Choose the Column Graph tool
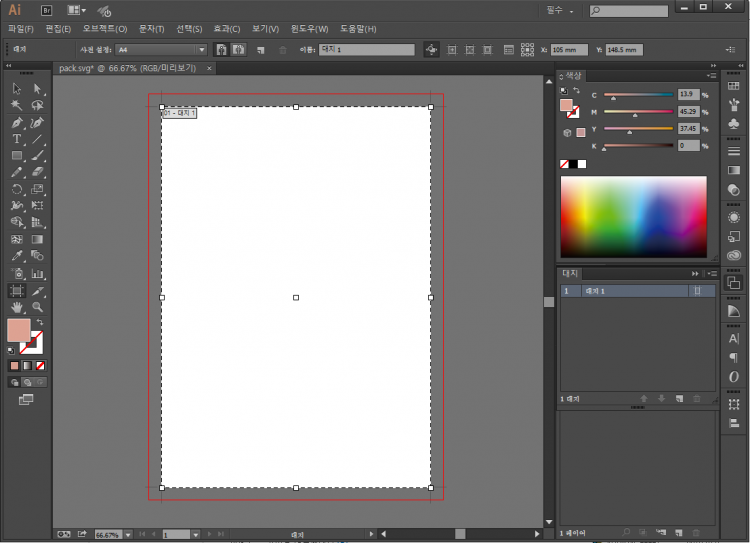This screenshot has height=543, width=750. pos(37,274)
